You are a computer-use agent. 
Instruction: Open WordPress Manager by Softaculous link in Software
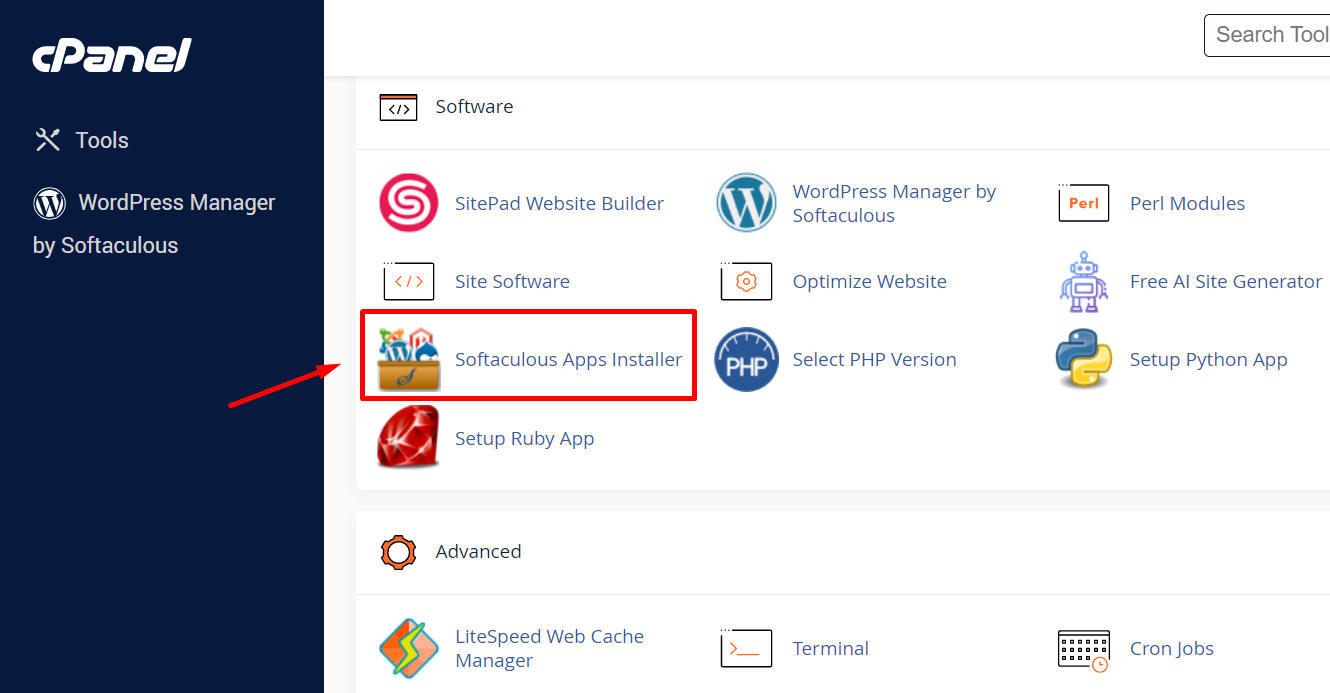point(894,204)
